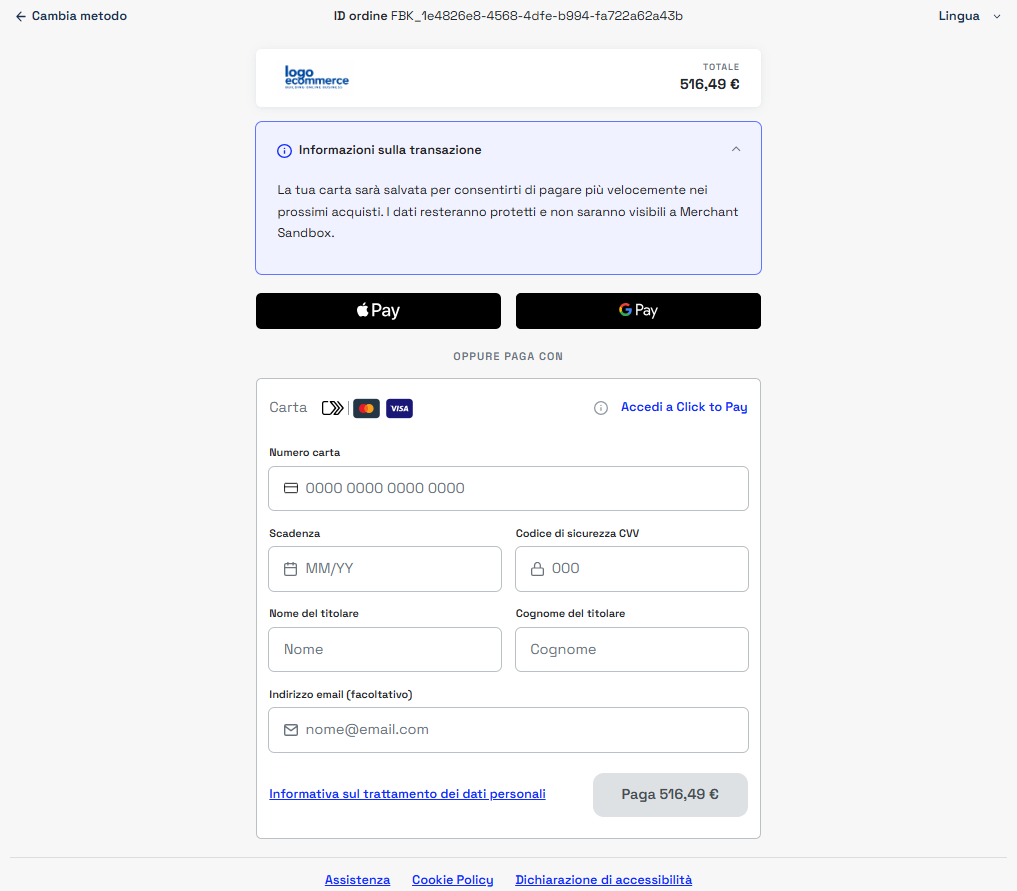Click the Mastercard logo icon

tap(366, 409)
